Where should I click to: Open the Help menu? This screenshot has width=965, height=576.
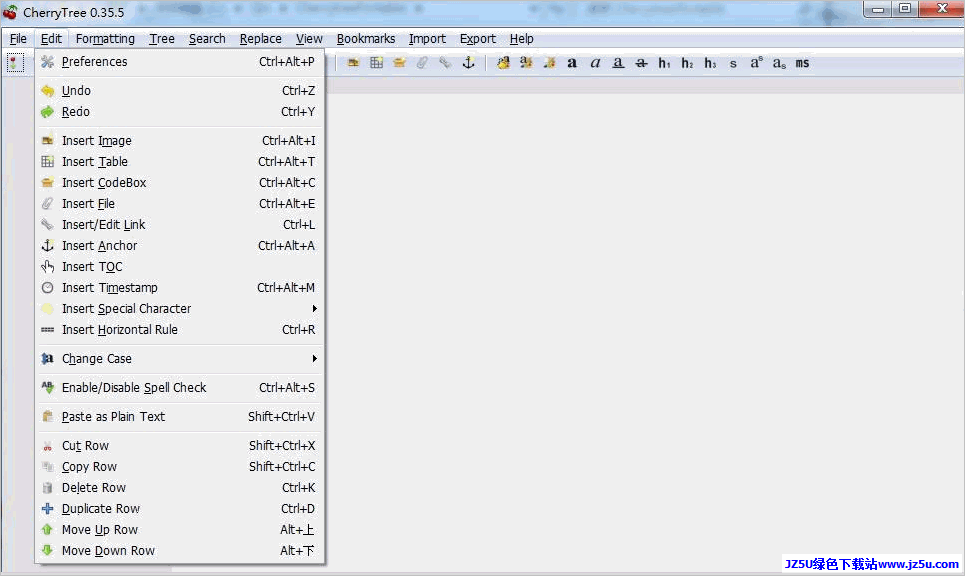point(521,39)
